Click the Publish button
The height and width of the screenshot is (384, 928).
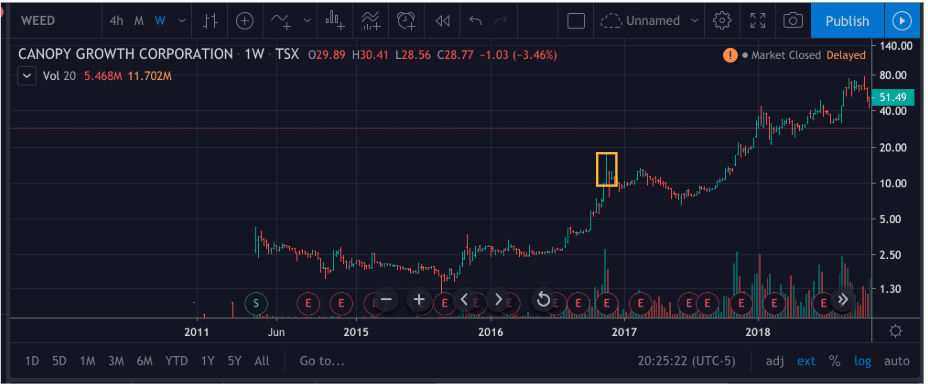click(847, 21)
